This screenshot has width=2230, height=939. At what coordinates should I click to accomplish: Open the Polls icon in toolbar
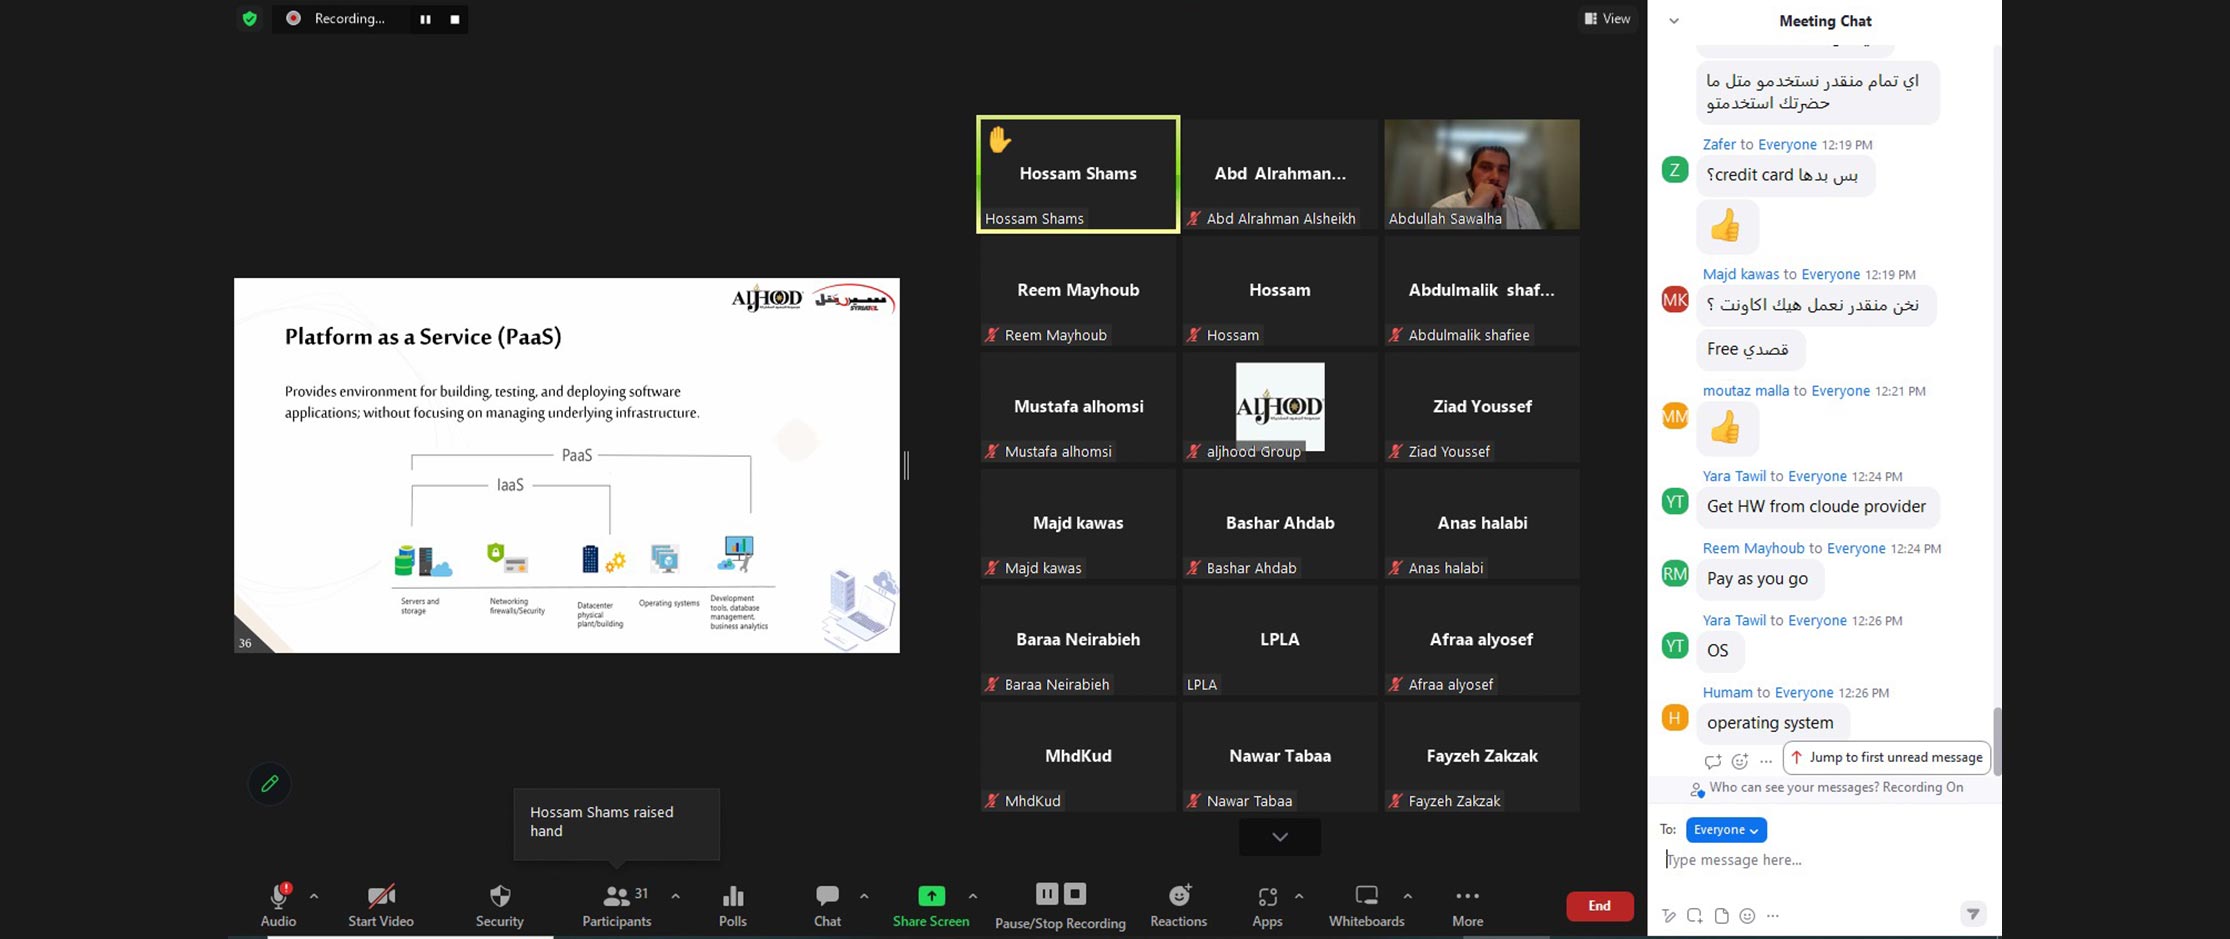click(732, 897)
